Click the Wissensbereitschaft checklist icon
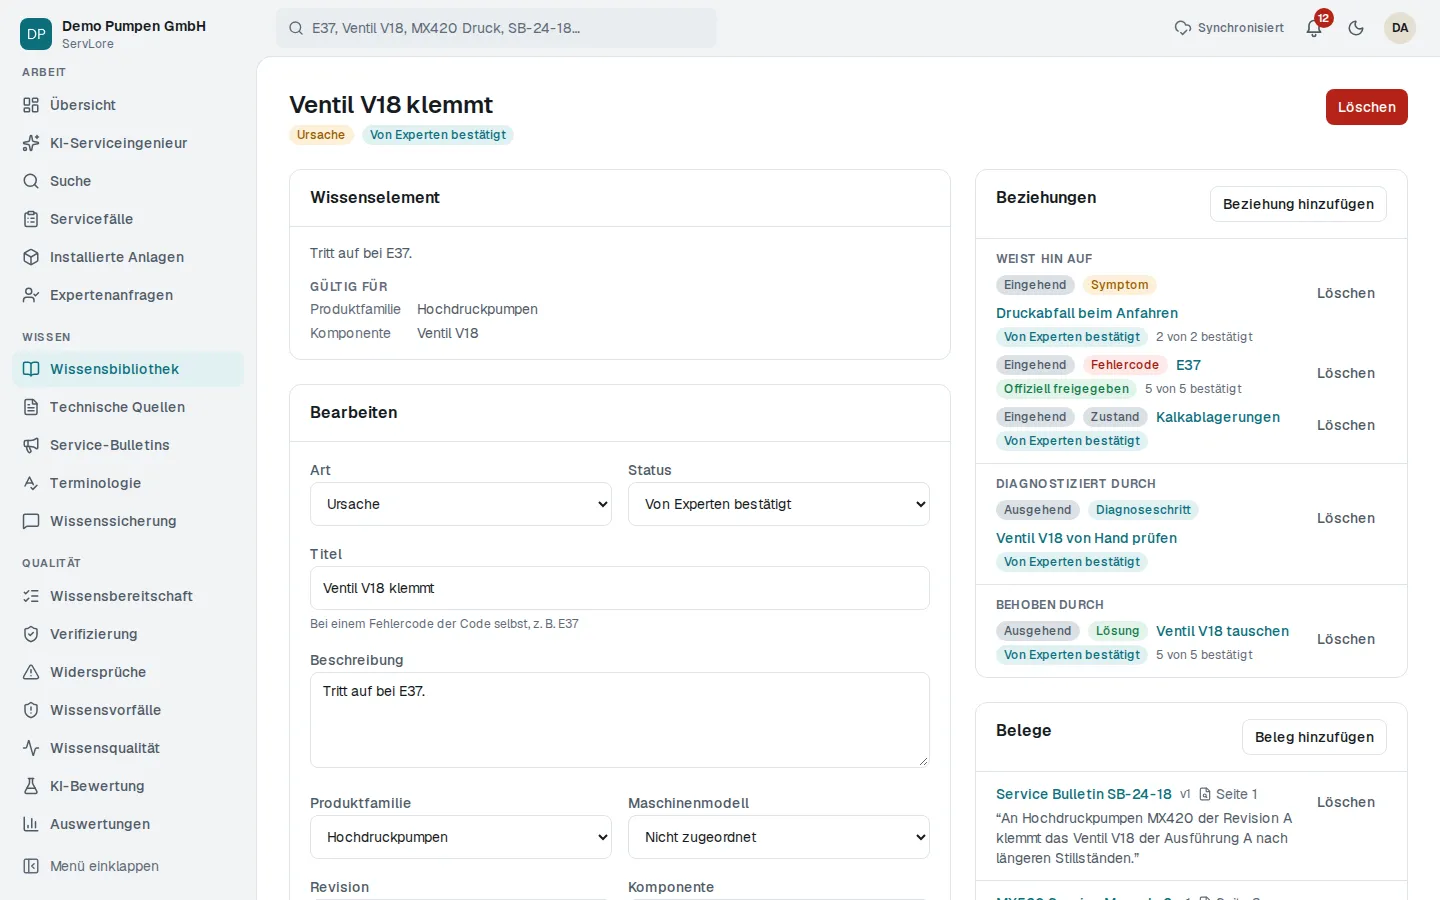 tap(31, 596)
